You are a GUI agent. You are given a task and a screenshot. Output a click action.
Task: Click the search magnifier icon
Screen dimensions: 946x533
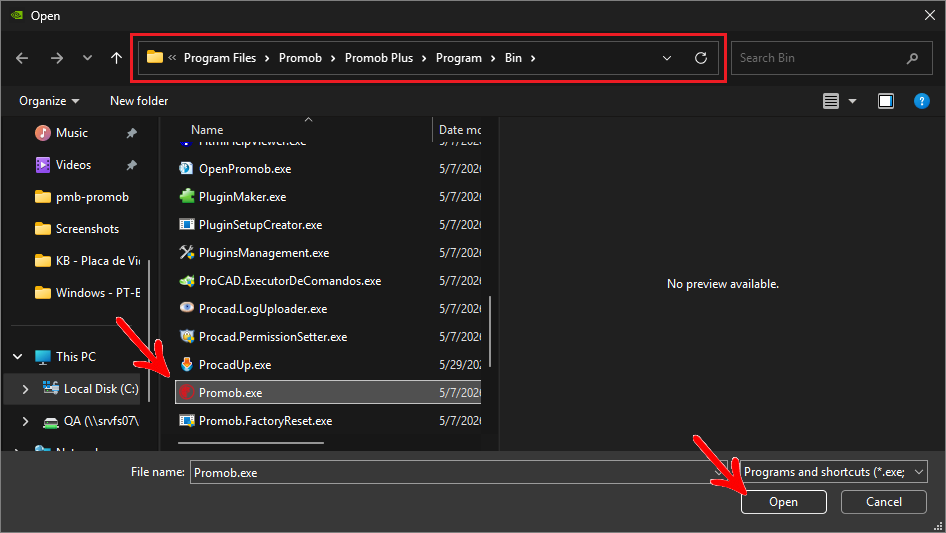click(x=912, y=58)
